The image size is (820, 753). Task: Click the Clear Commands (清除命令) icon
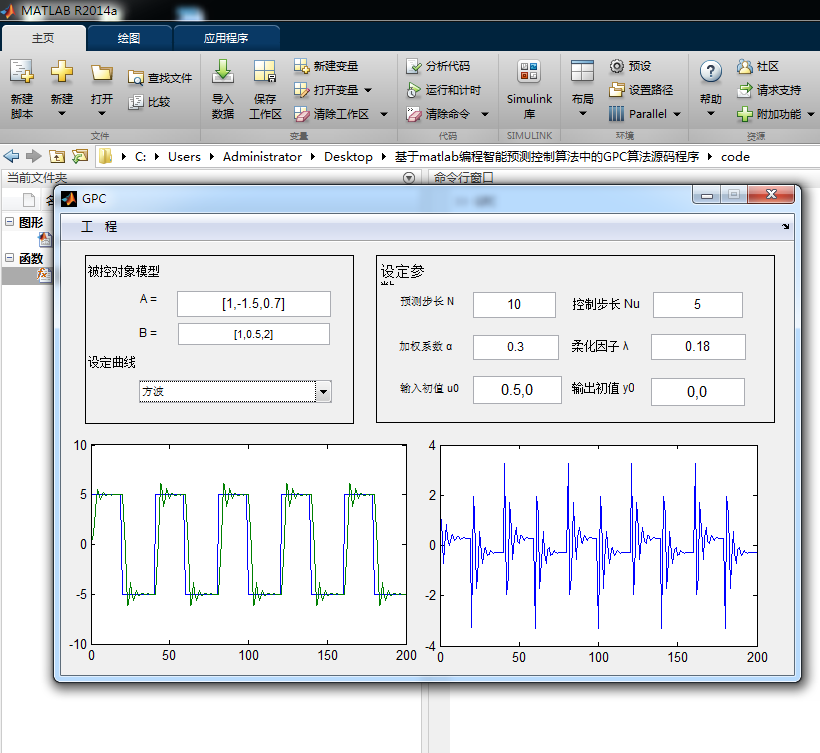pos(414,114)
